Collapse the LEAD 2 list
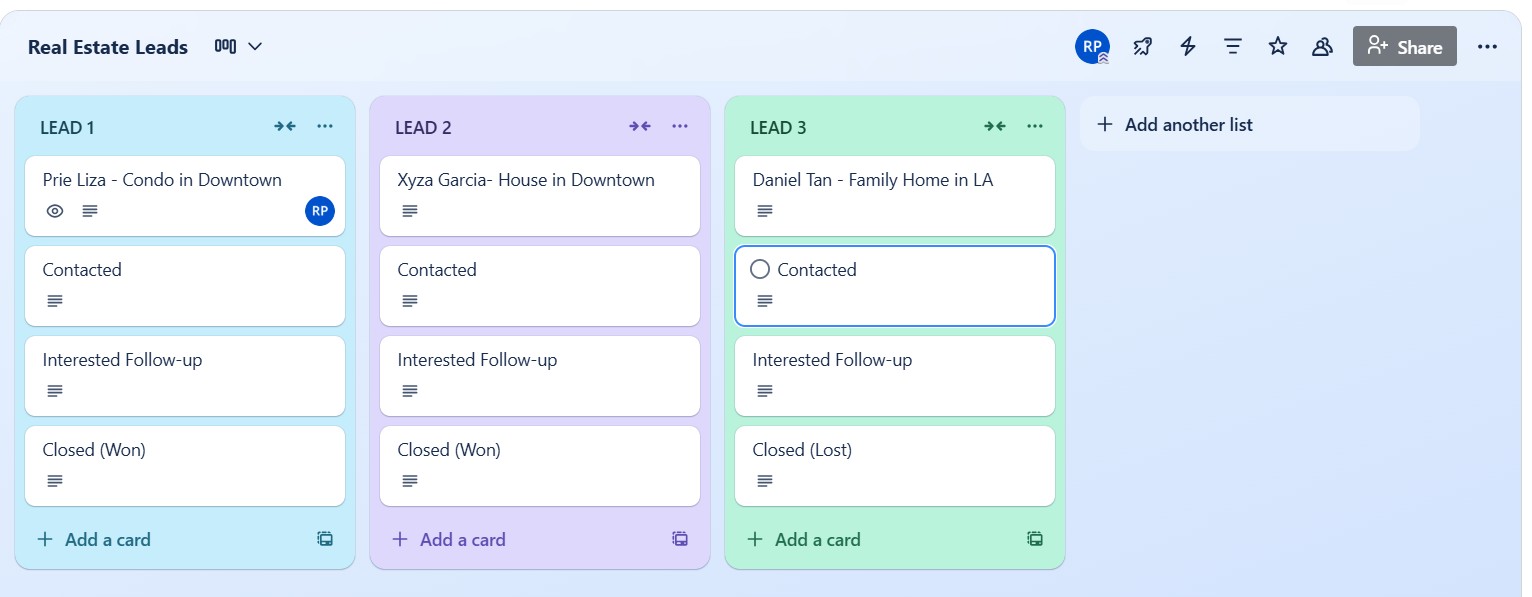 640,126
